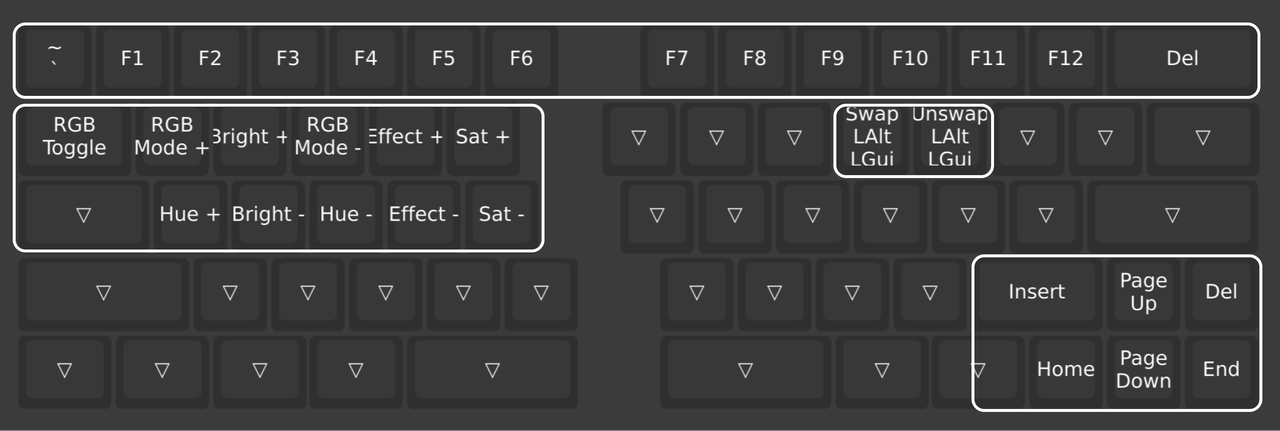Viewport: 1280px width, 431px height.
Task: Select the Sat + key
Action: (x=482, y=137)
